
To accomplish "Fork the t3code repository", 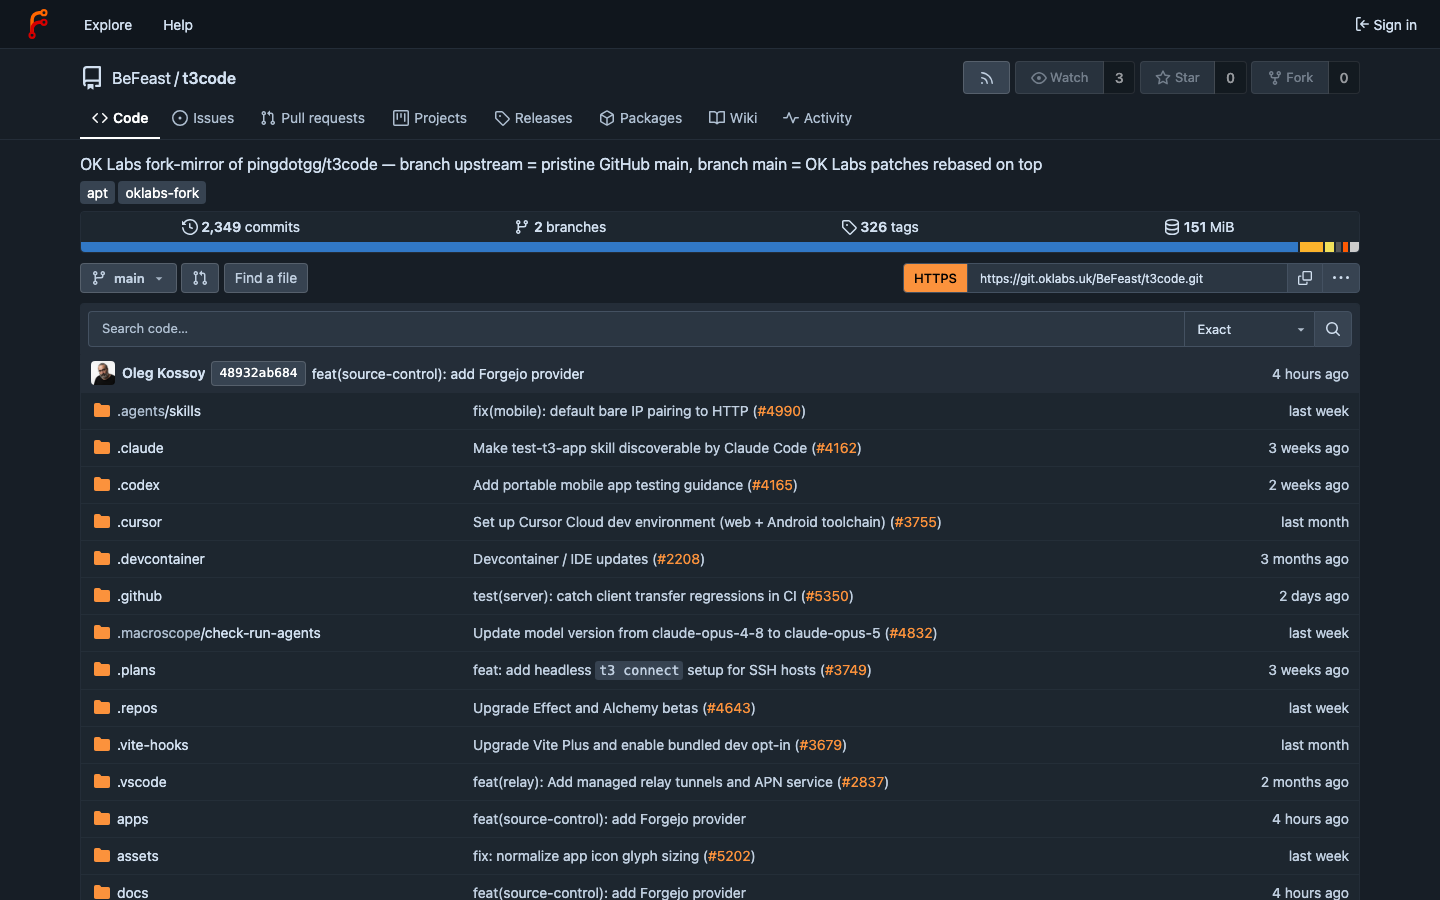I will pos(1290,78).
